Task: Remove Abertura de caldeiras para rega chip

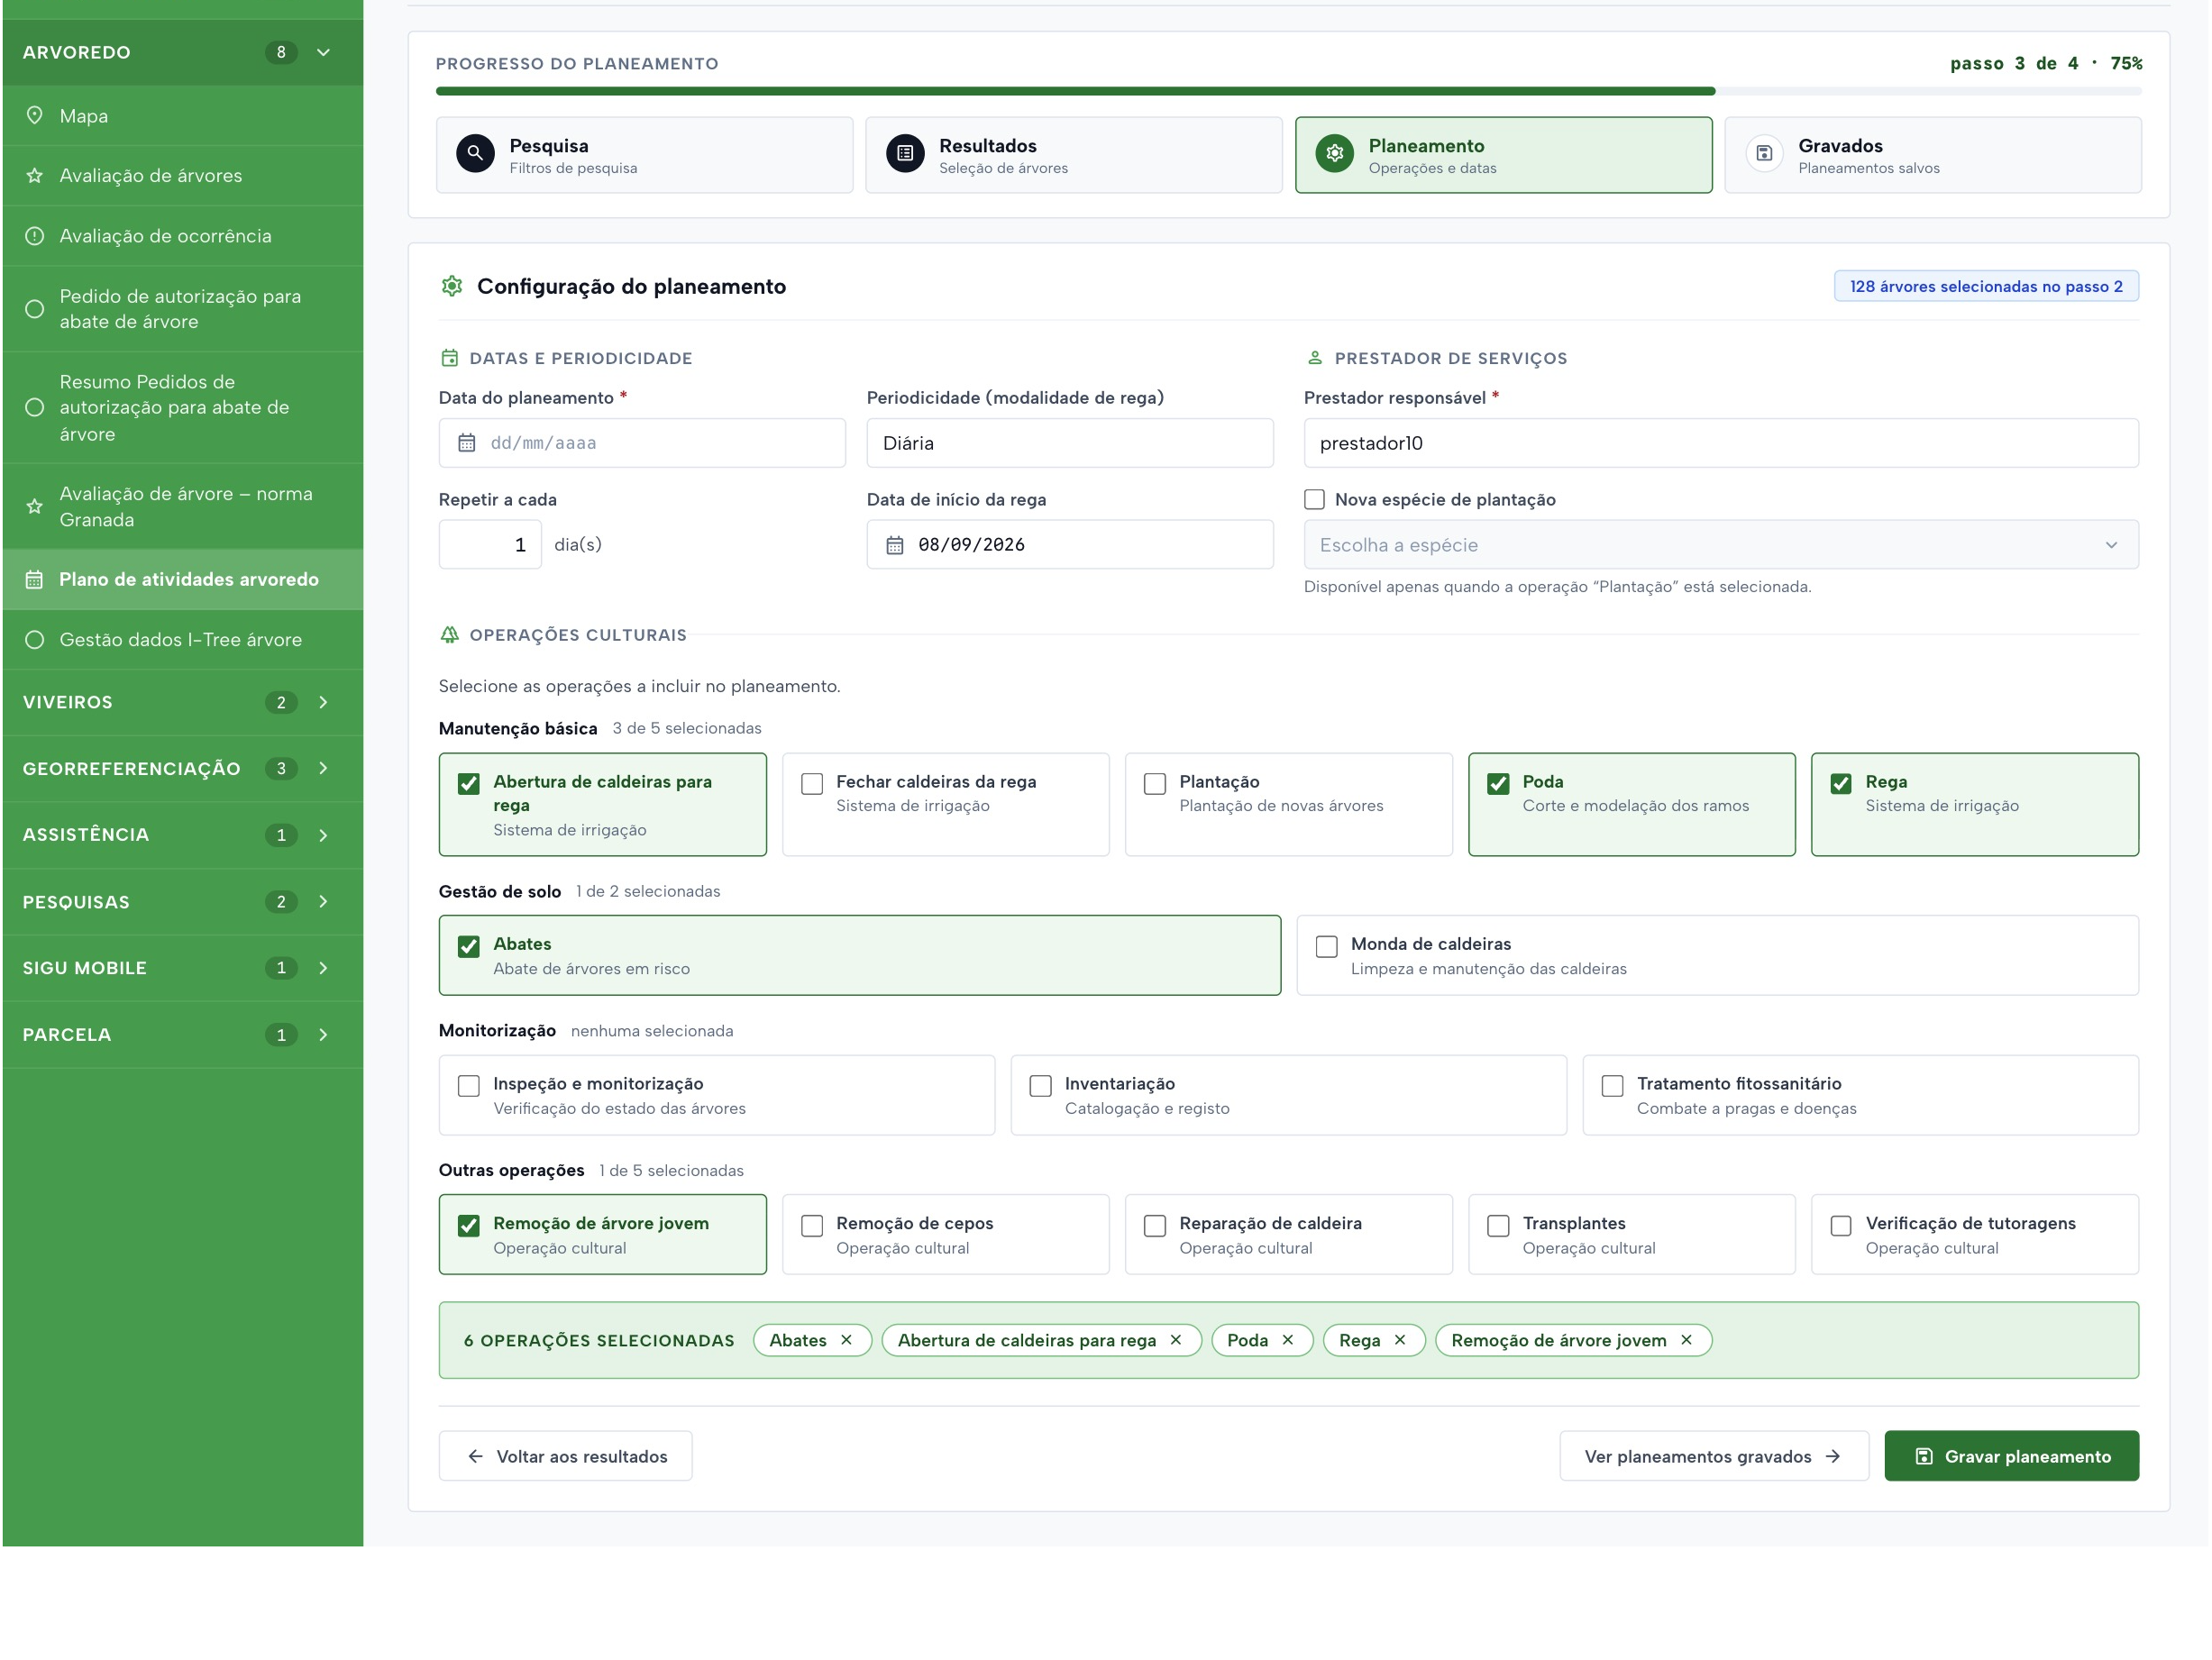Action: click(1176, 1340)
